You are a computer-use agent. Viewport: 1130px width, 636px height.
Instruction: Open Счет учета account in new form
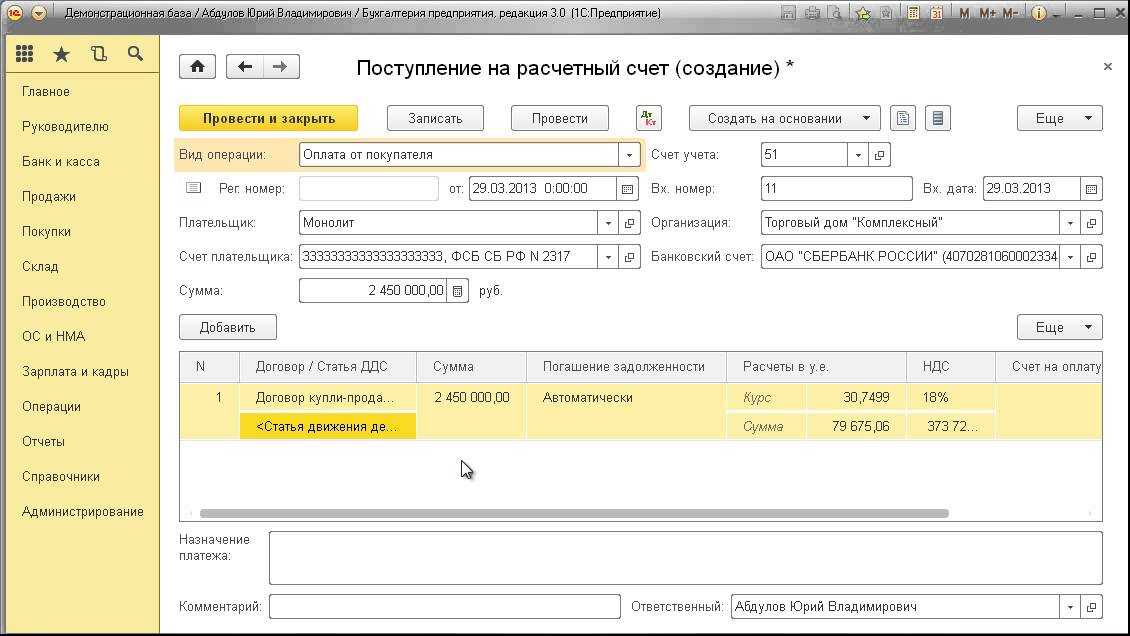879,155
